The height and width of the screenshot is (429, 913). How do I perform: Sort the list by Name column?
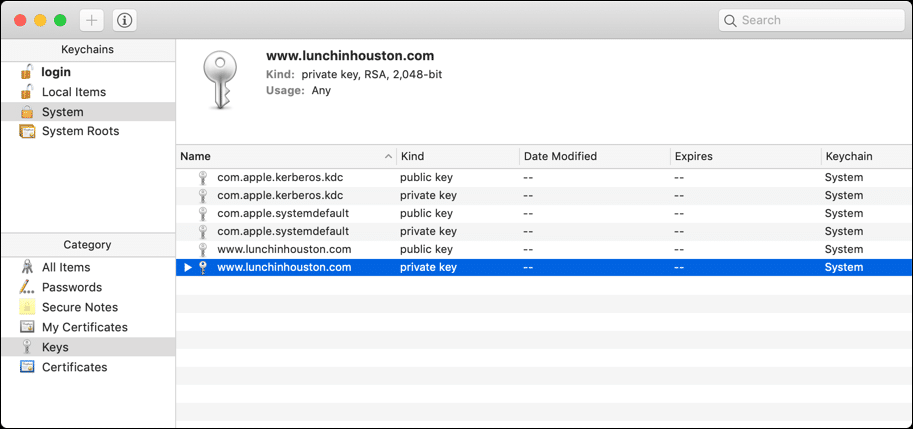280,156
